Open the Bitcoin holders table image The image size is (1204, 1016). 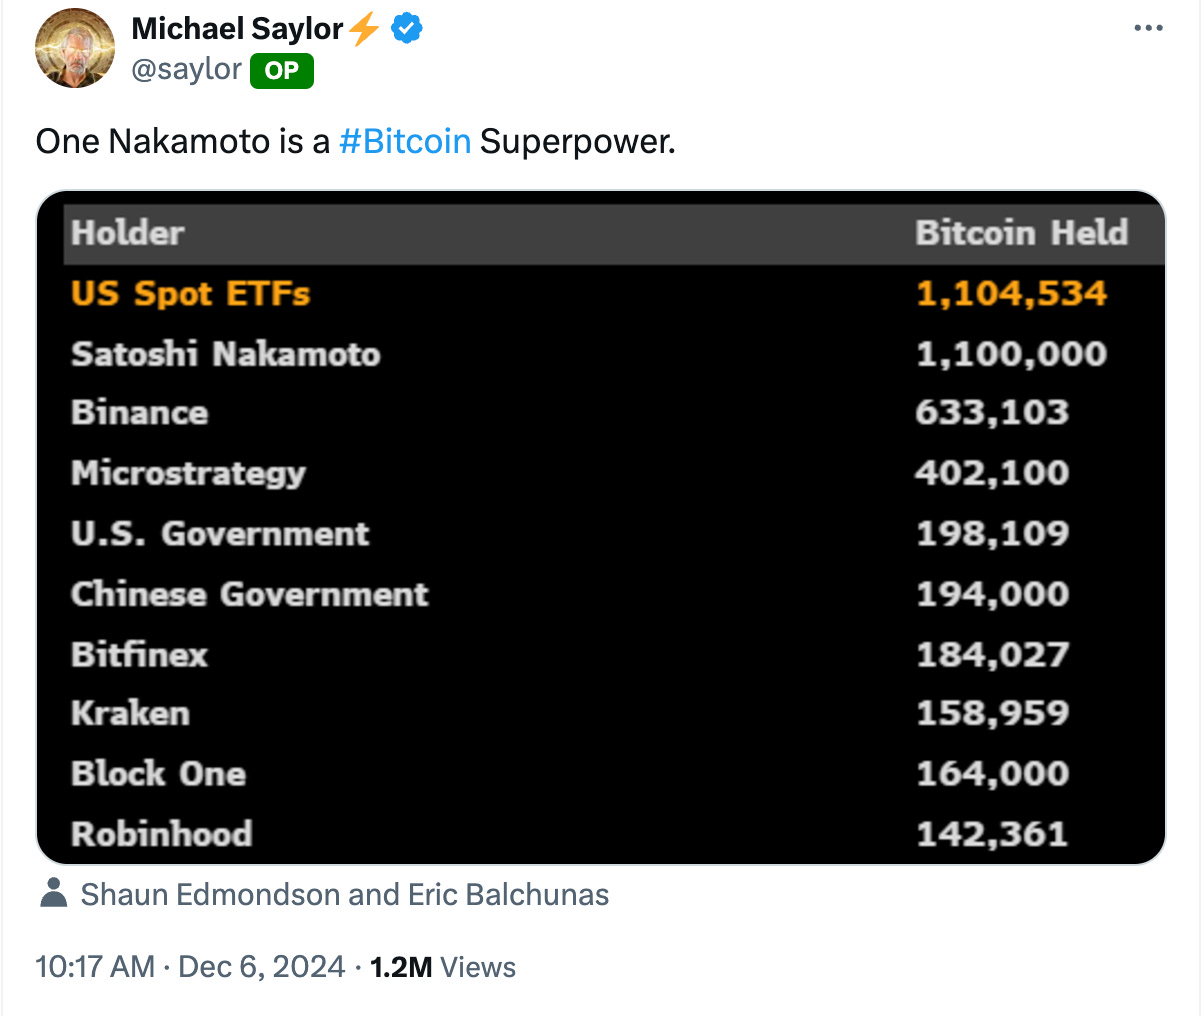coord(601,527)
